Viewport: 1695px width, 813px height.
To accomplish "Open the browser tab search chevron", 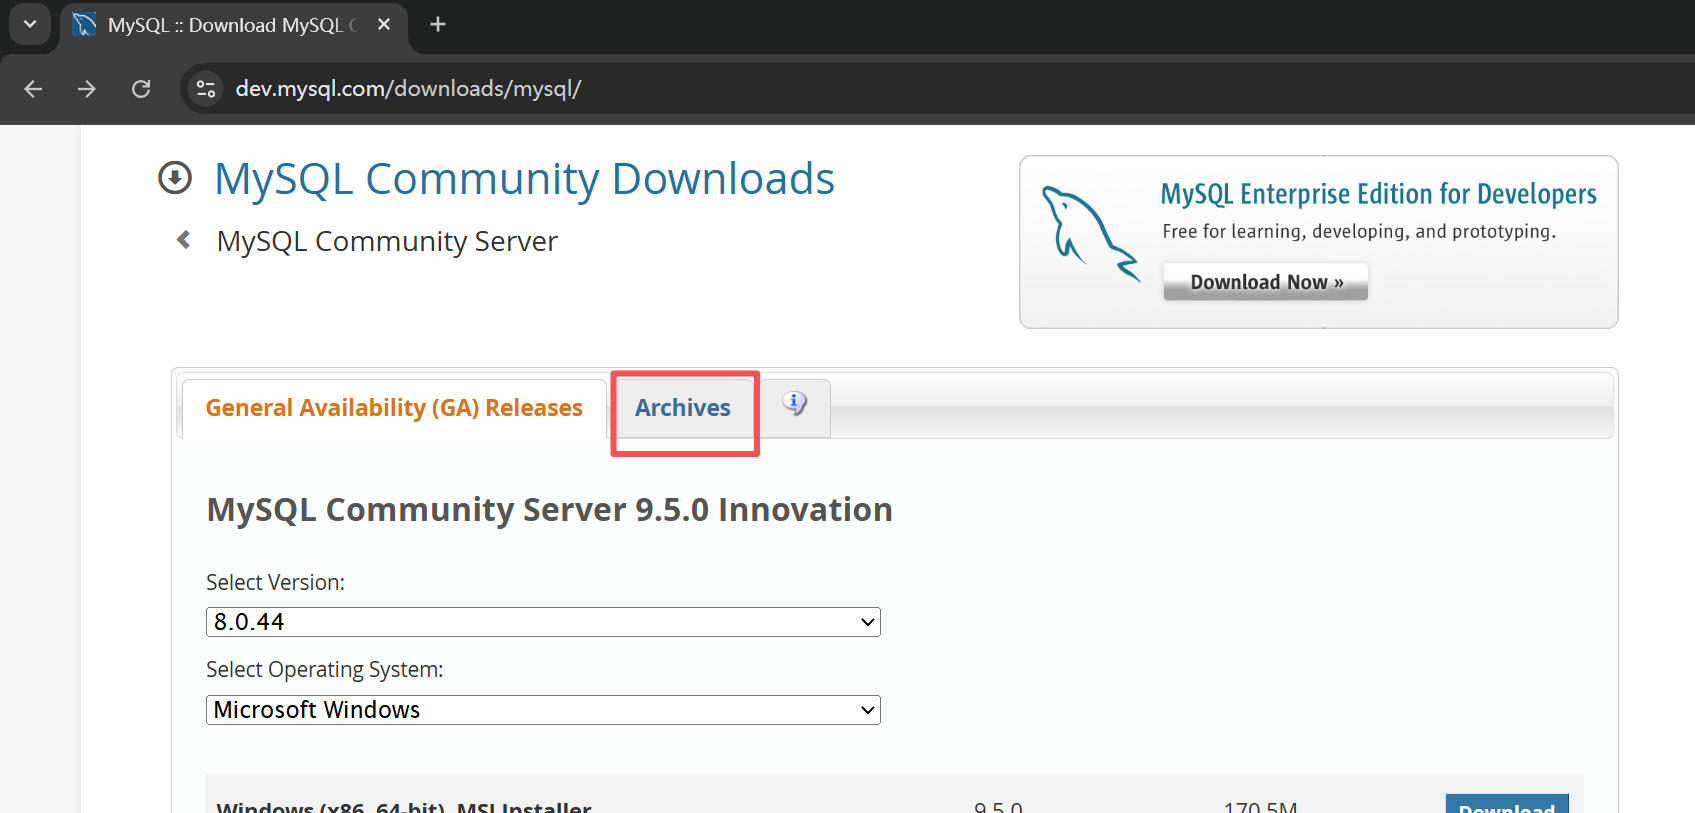I will point(30,24).
